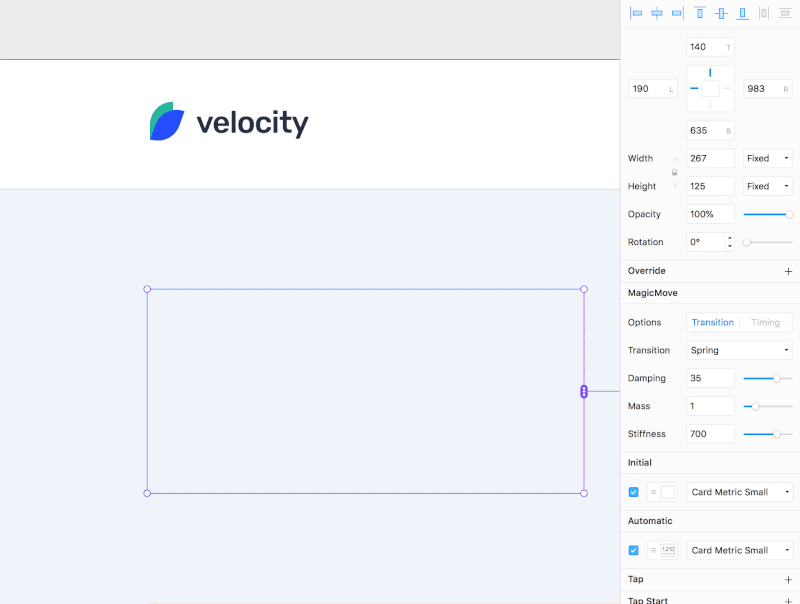Image resolution: width=800 pixels, height=604 pixels.
Task: Toggle the aspect ratio lock icon
Action: point(674,172)
